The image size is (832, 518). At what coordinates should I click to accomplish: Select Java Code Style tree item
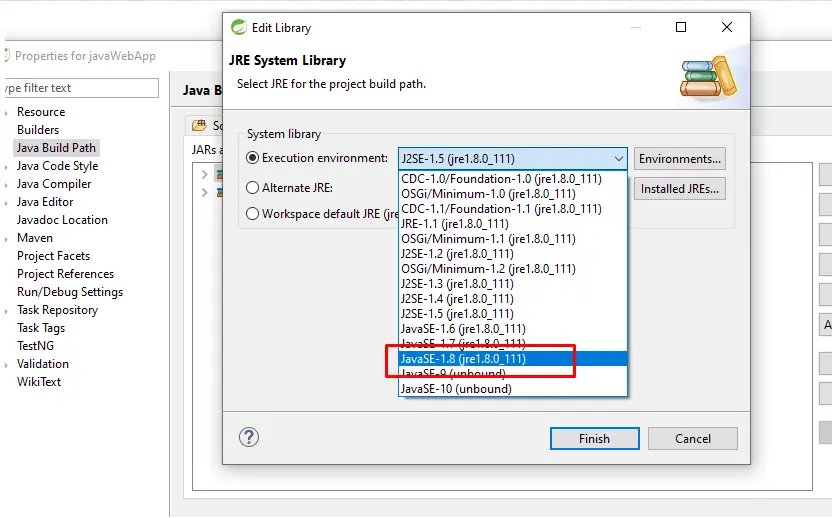pyautogui.click(x=57, y=166)
